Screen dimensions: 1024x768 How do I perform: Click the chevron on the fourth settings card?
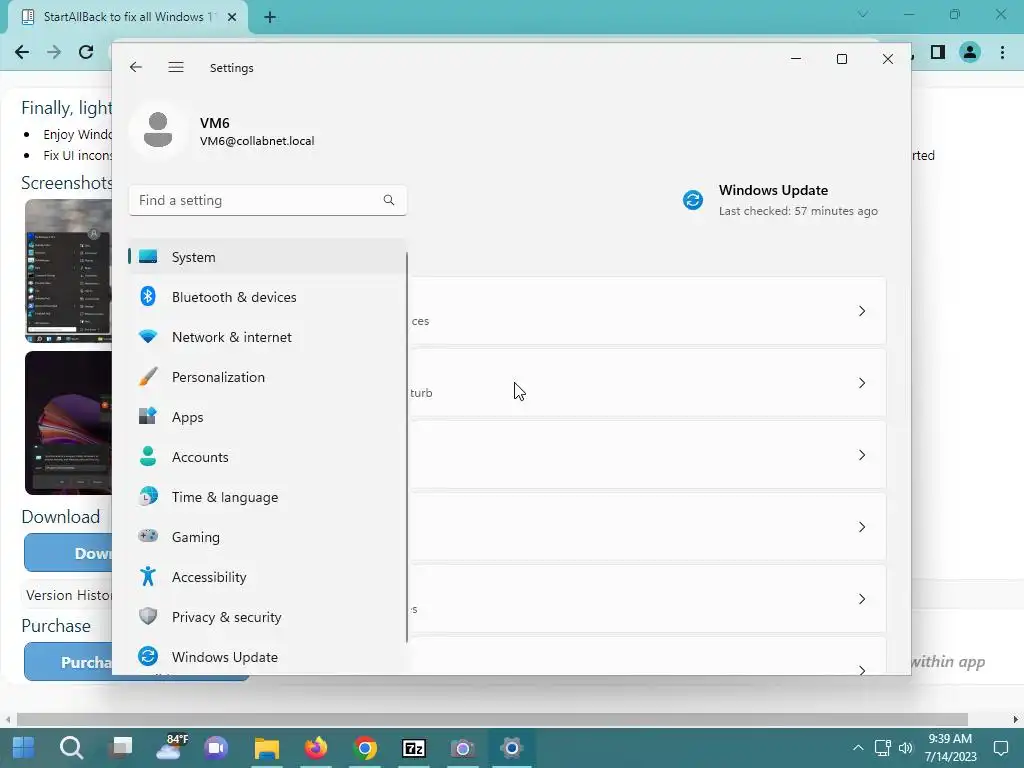(x=862, y=527)
